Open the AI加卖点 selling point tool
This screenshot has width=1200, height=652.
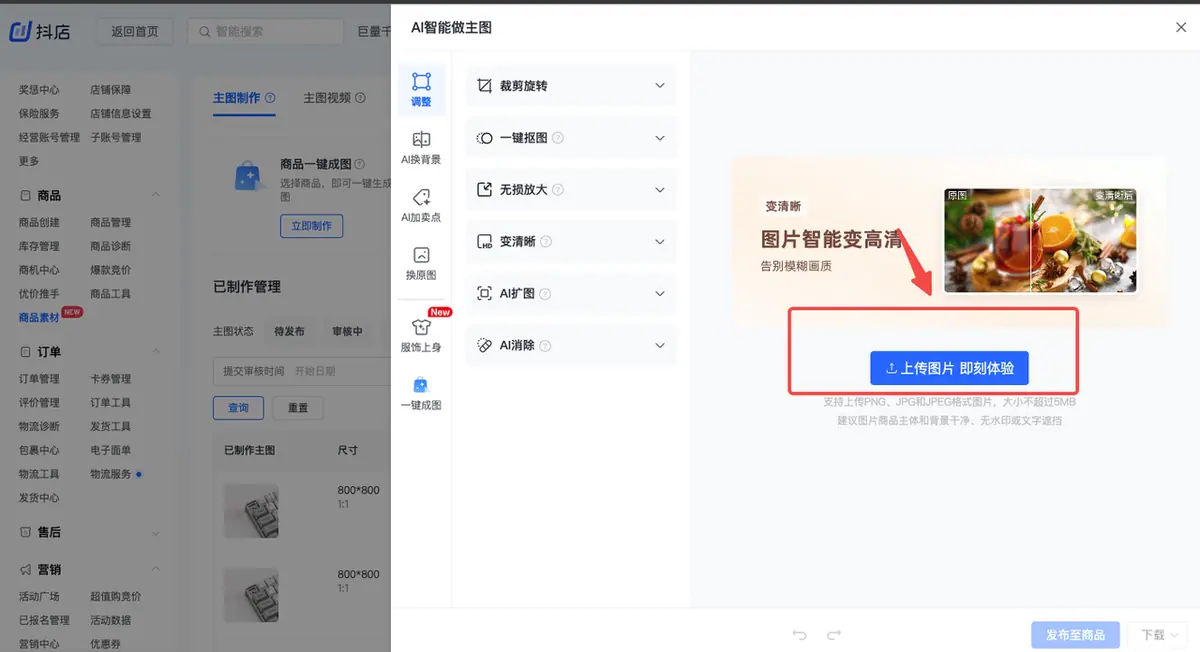tap(421, 205)
